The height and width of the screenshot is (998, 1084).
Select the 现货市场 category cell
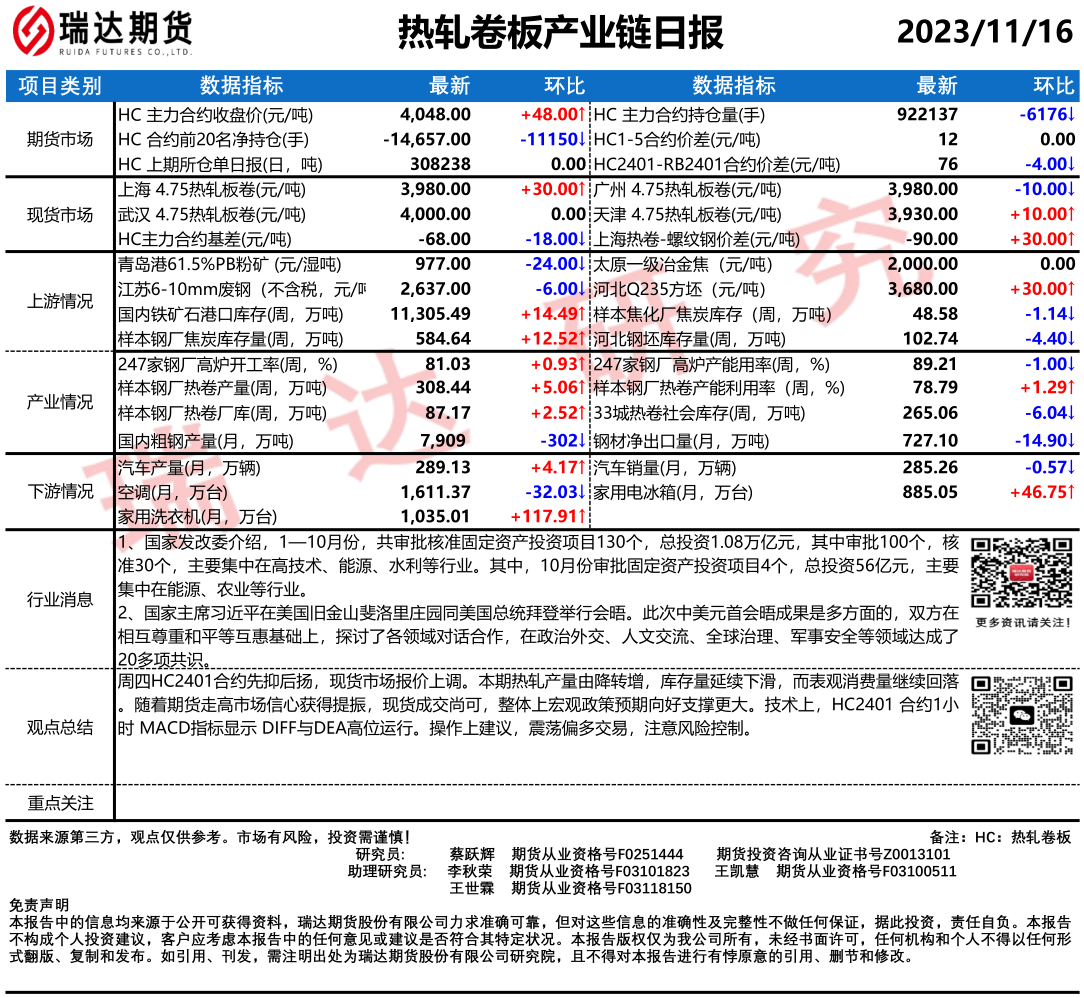coord(60,214)
